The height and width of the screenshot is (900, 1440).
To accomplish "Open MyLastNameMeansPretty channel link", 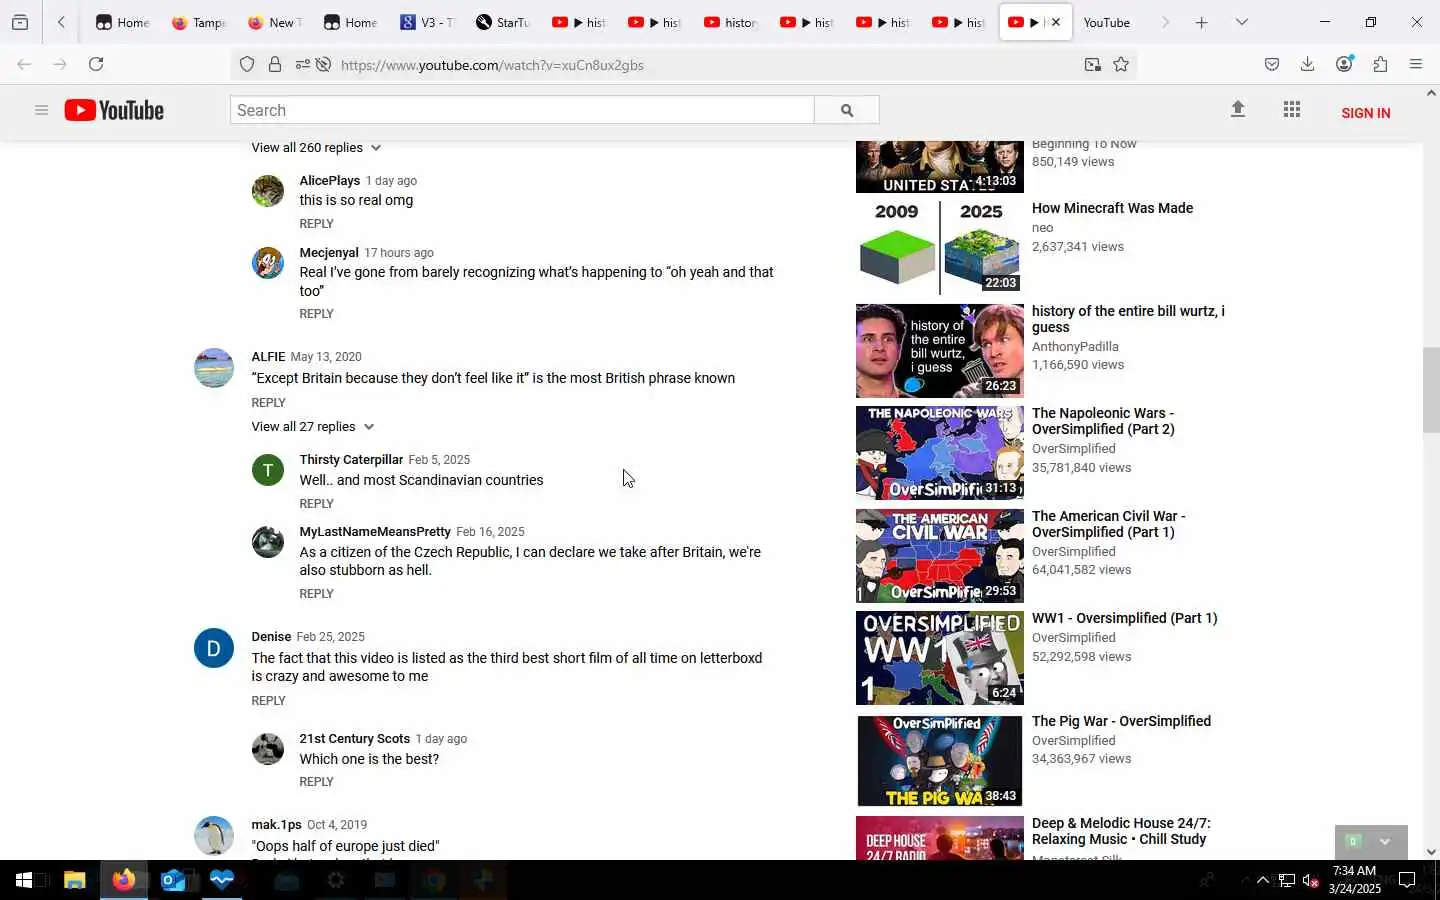I will [x=375, y=532].
